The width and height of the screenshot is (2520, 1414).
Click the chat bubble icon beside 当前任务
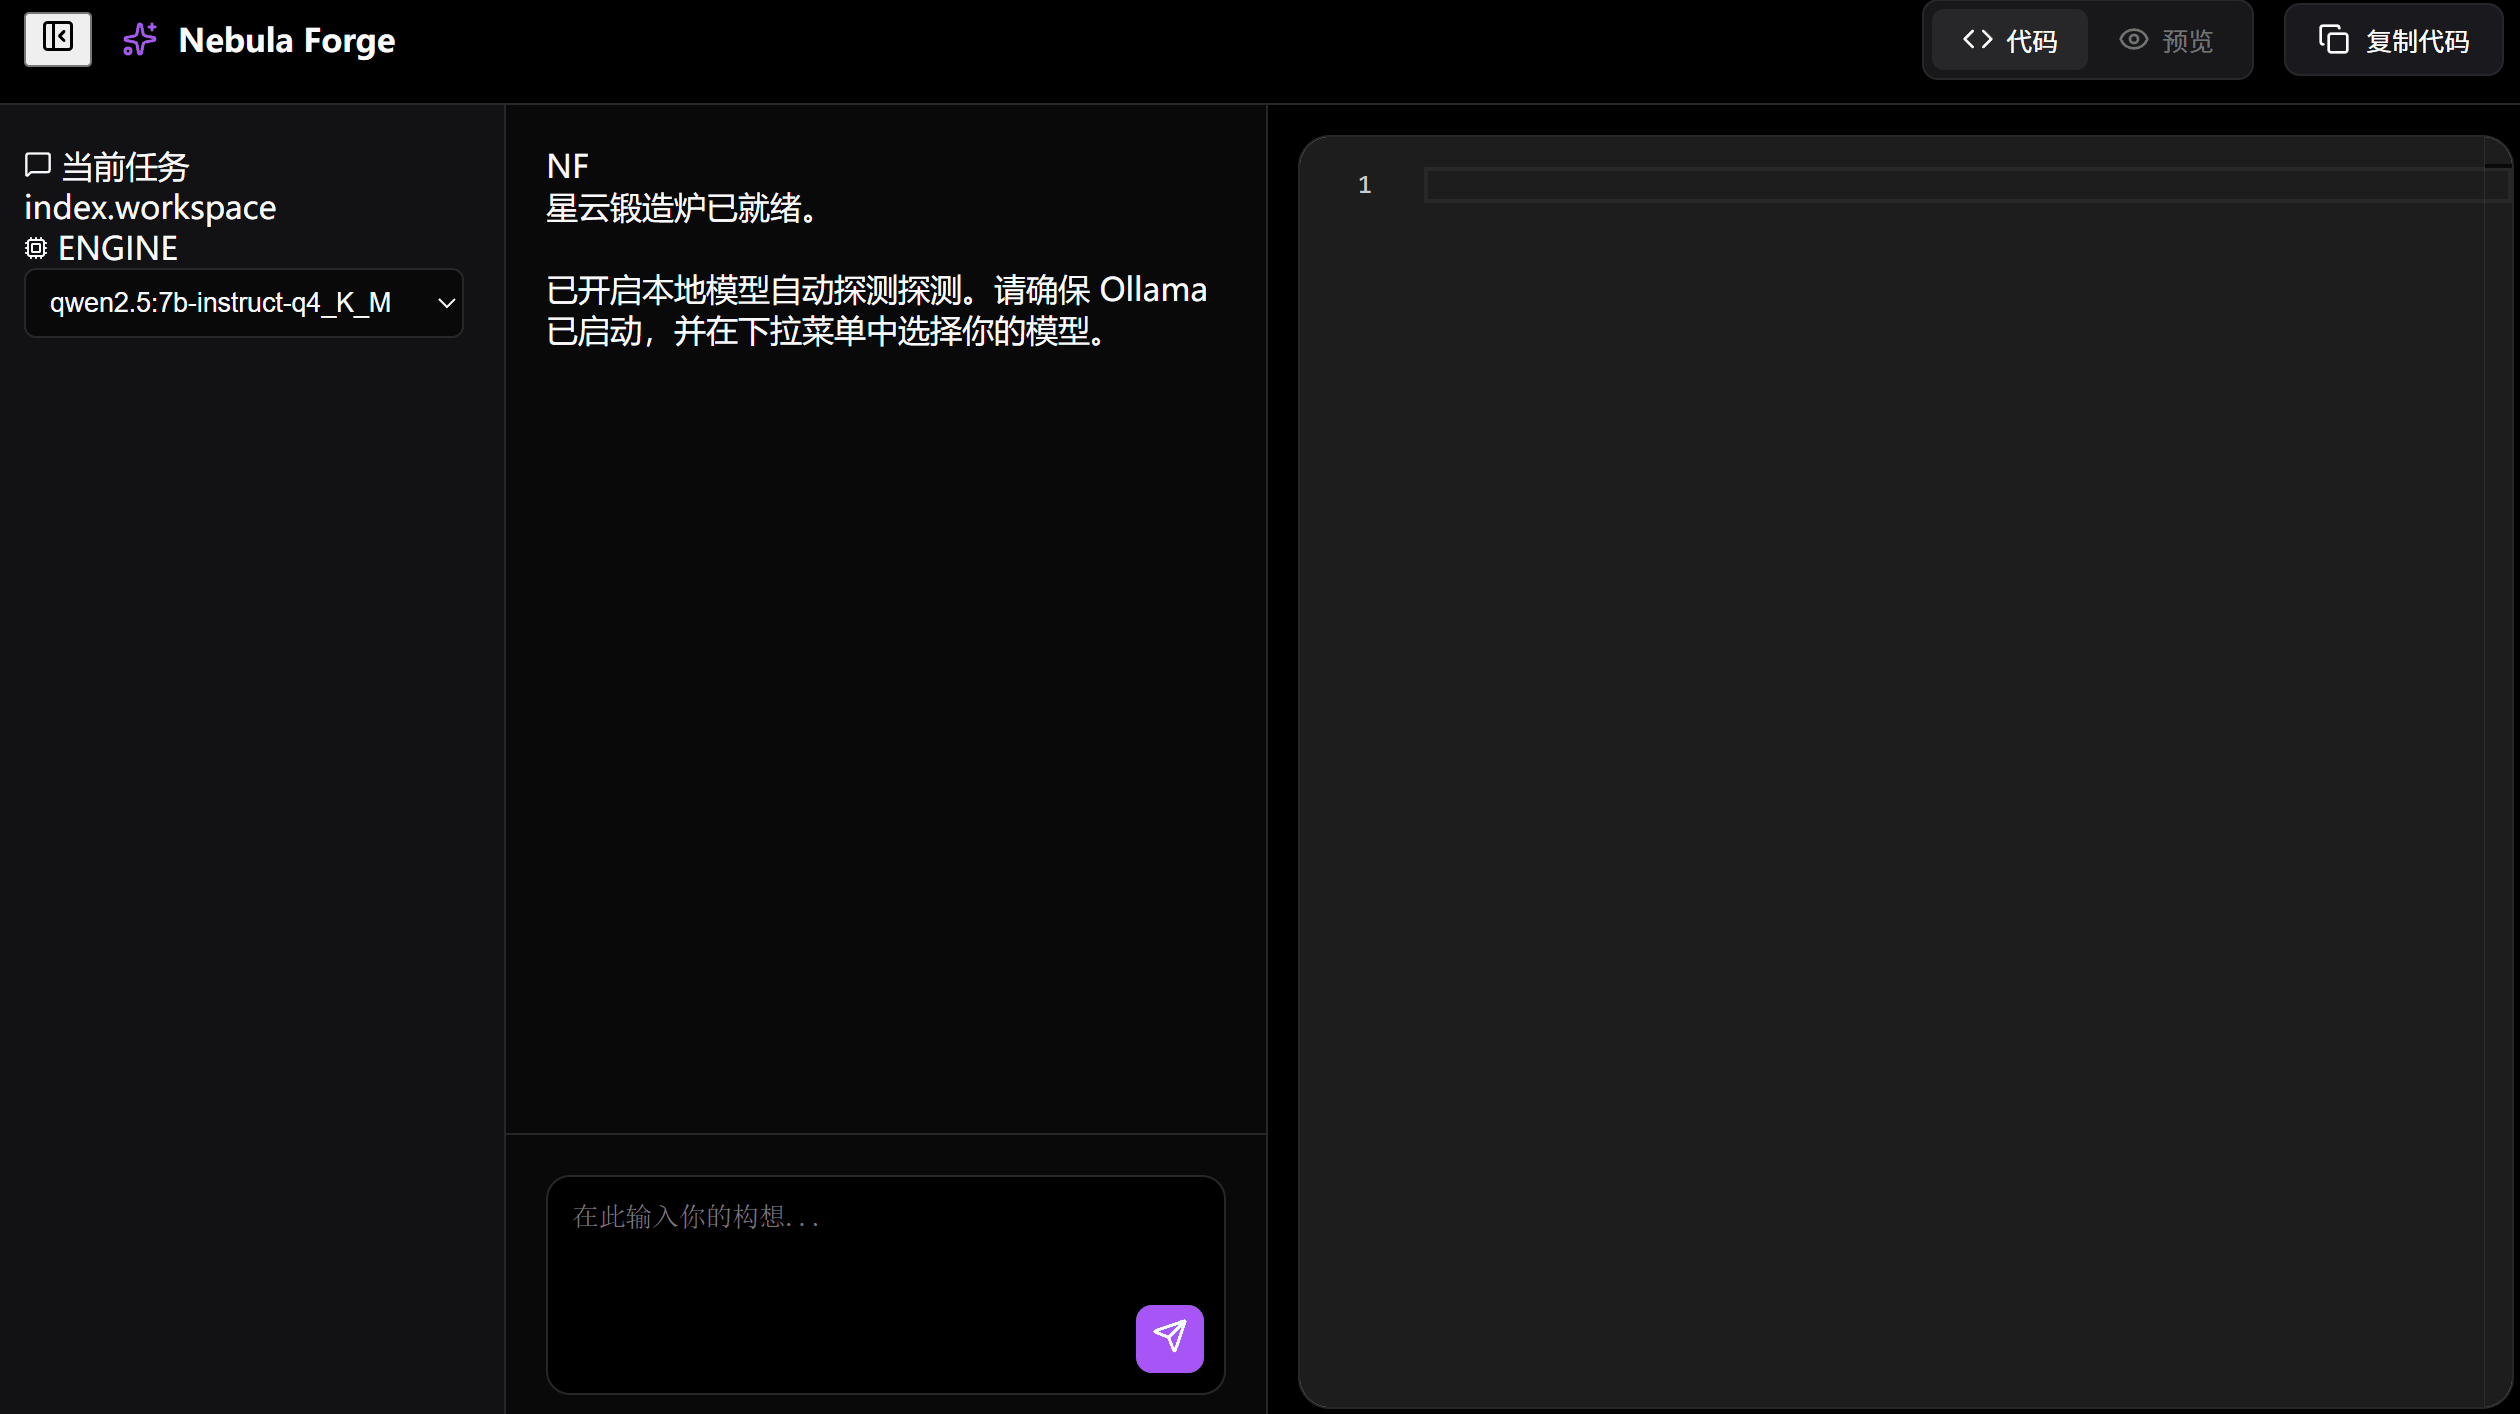[38, 165]
